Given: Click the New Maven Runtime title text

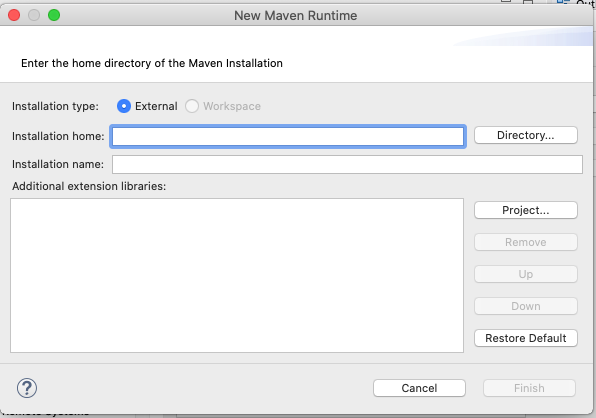Looking at the screenshot, I should tap(295, 16).
